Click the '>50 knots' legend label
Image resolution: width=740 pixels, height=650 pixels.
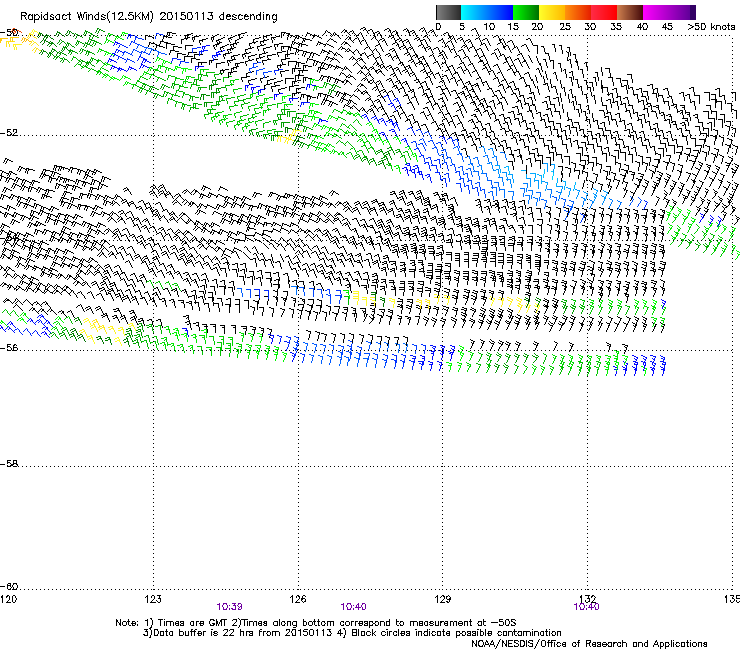point(711,27)
